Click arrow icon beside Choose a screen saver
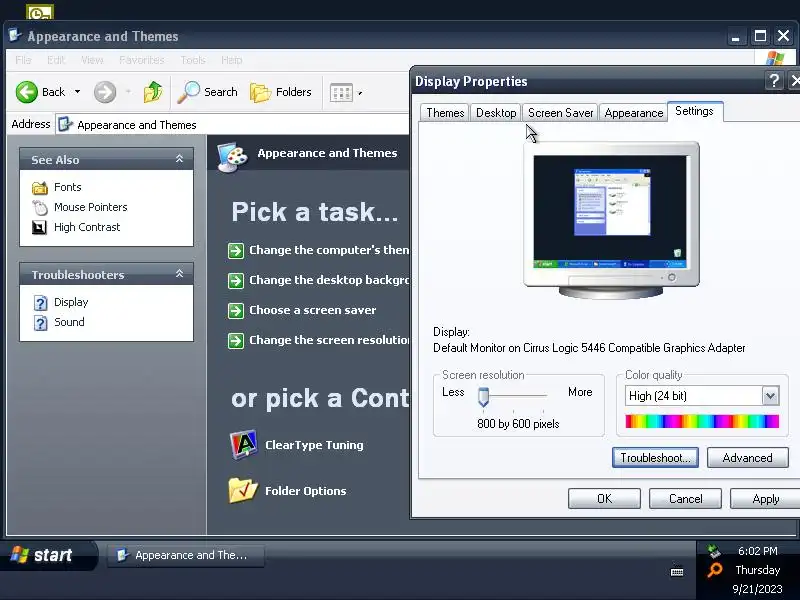This screenshot has height=600, width=800. click(236, 310)
